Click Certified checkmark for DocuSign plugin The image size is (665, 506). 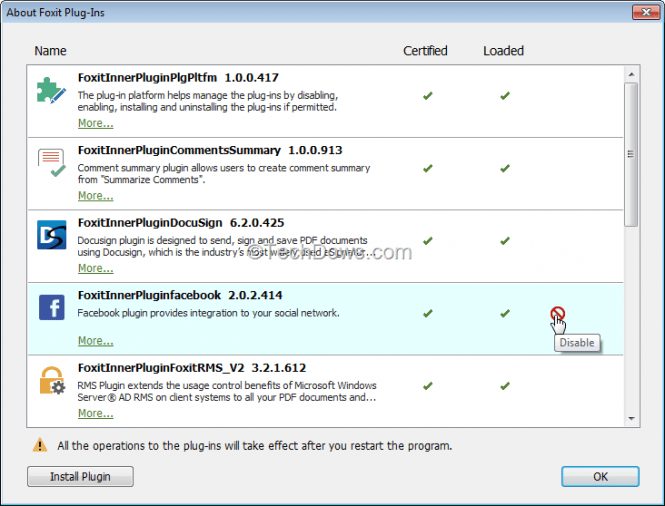[x=428, y=241]
